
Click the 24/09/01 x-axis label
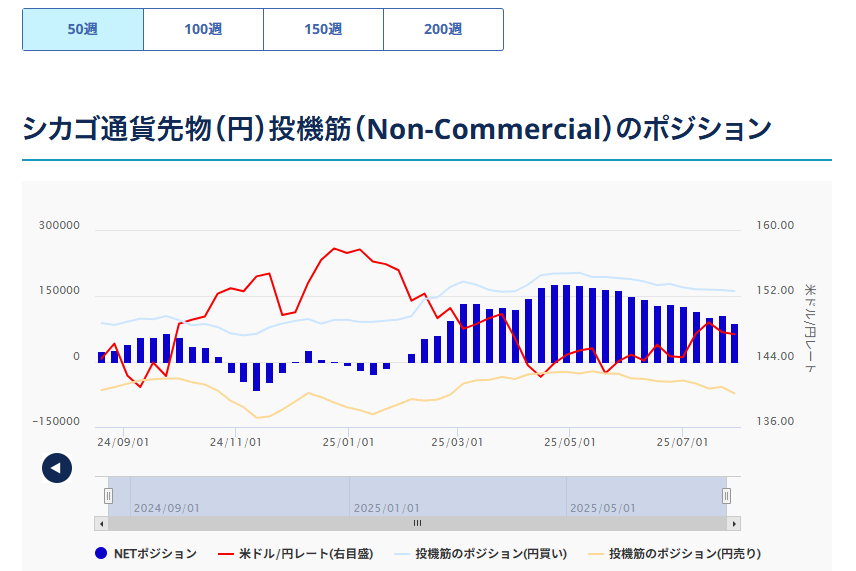tap(123, 442)
